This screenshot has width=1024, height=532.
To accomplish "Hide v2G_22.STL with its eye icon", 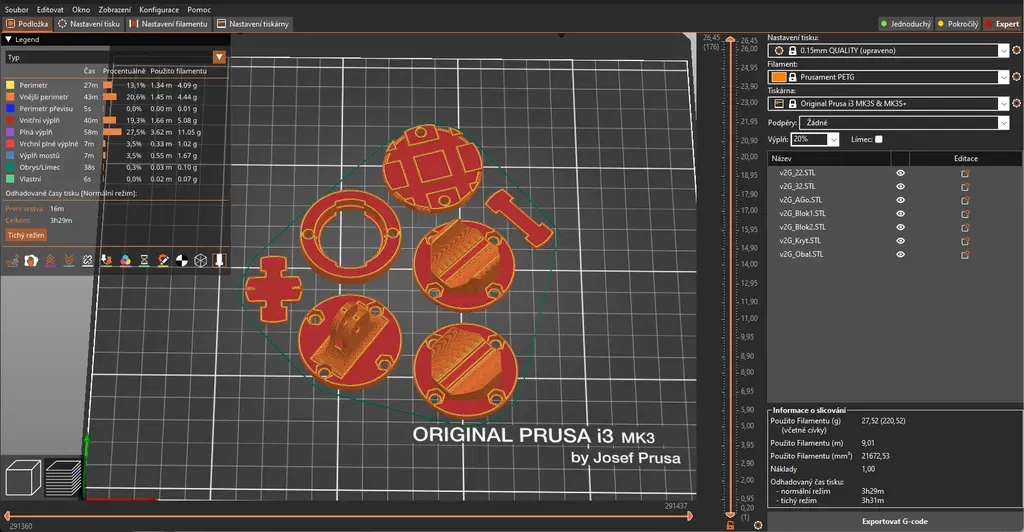I will [900, 173].
